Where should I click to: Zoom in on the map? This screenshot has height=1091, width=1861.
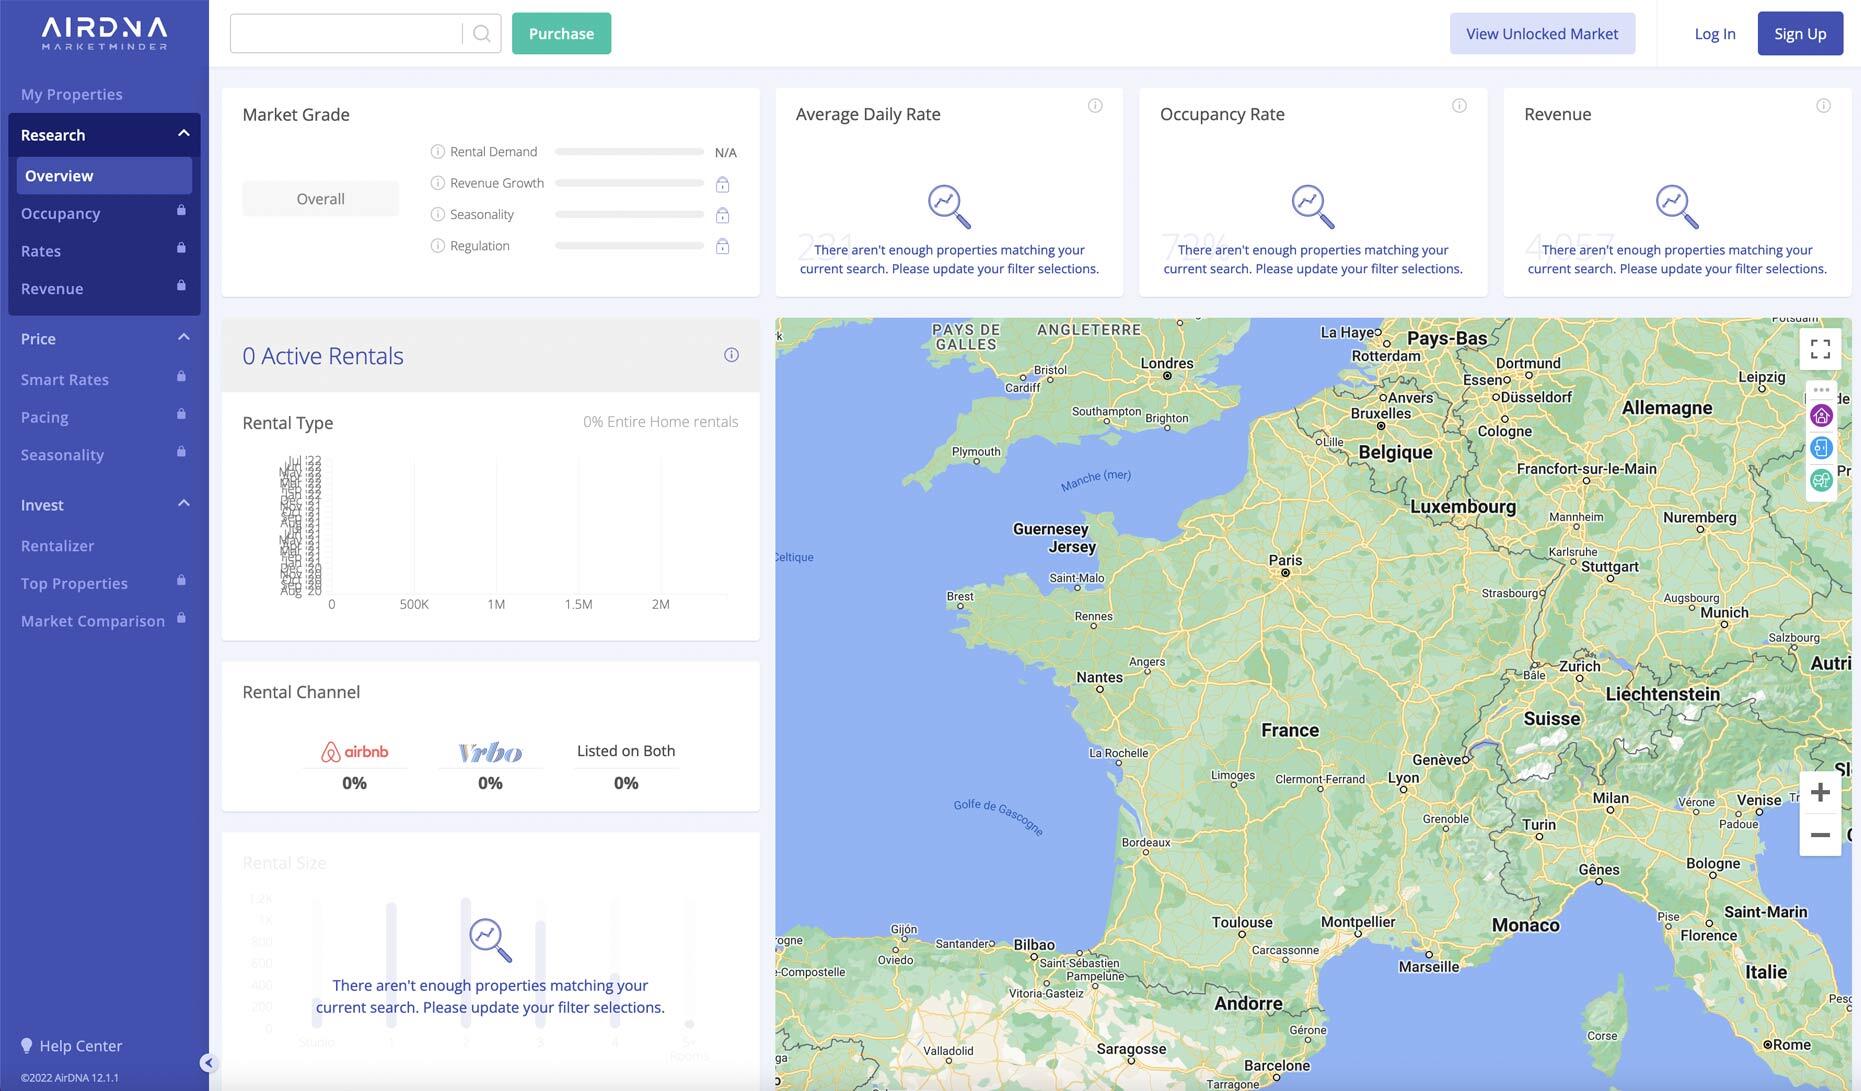pyautogui.click(x=1820, y=793)
